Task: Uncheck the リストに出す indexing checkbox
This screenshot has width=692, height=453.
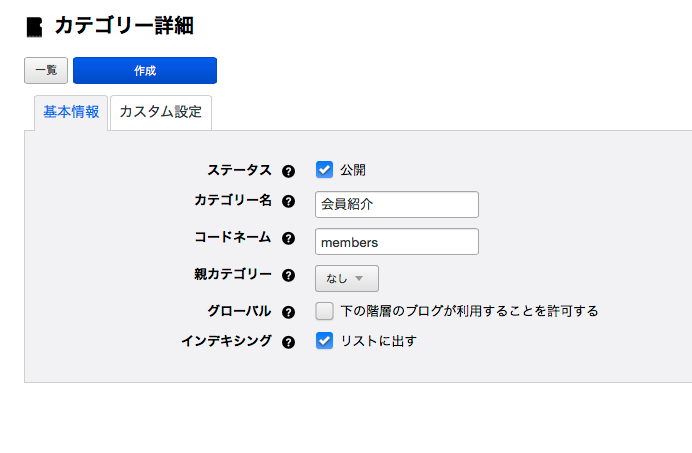Action: click(324, 341)
